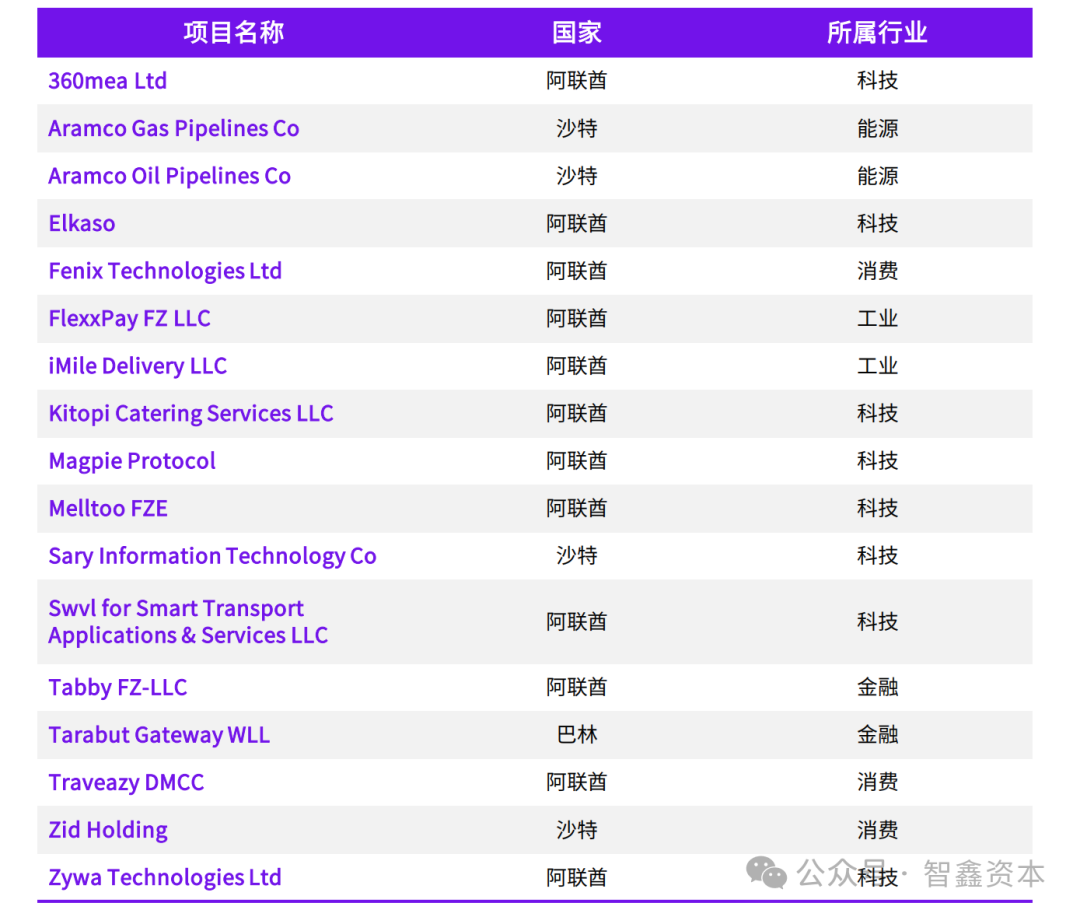Image resolution: width=1080 pixels, height=917 pixels.
Task: Click the Elkaso project name
Action: [81, 224]
